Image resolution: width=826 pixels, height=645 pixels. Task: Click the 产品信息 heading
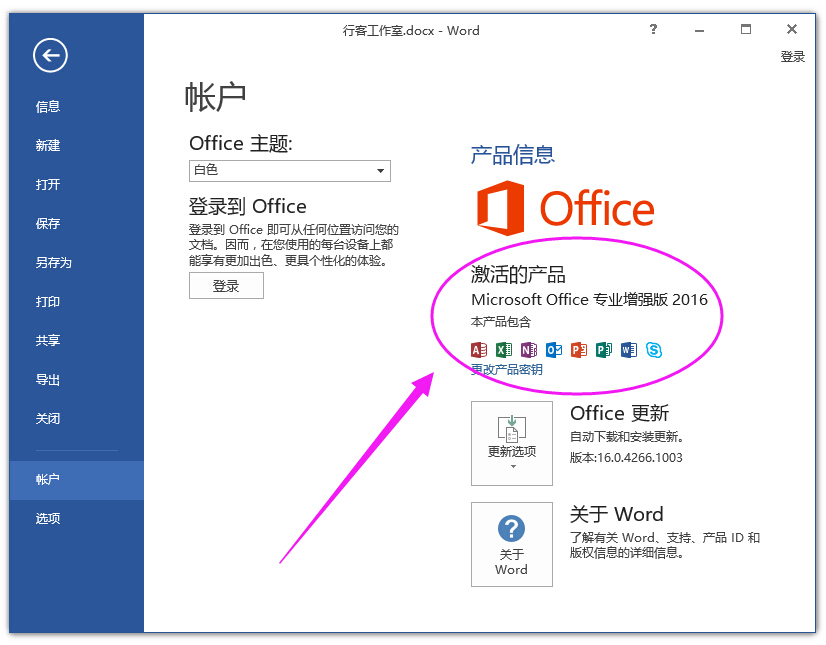click(x=512, y=155)
